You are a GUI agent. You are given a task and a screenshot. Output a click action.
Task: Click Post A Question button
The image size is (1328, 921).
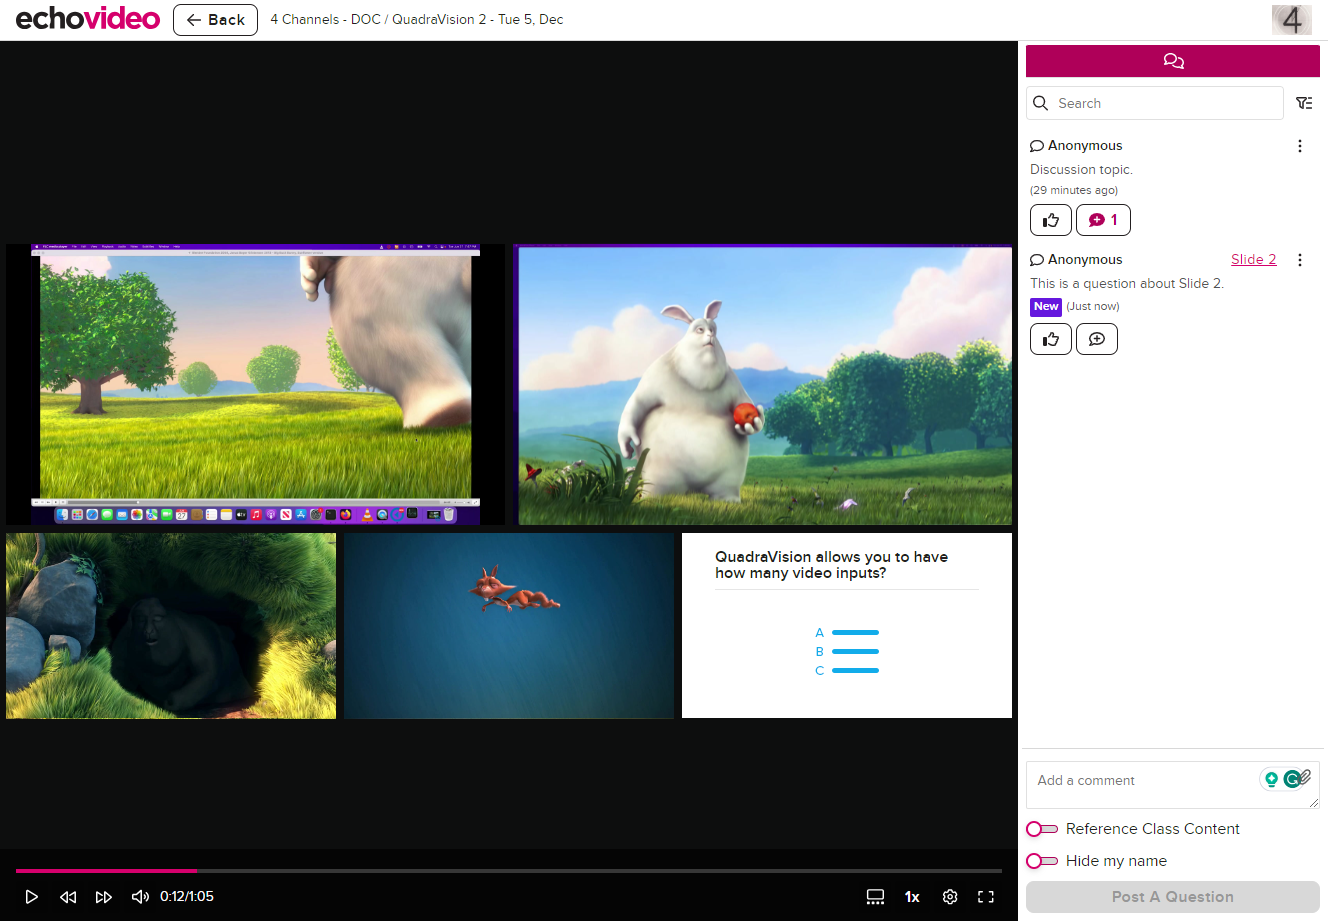1173,897
